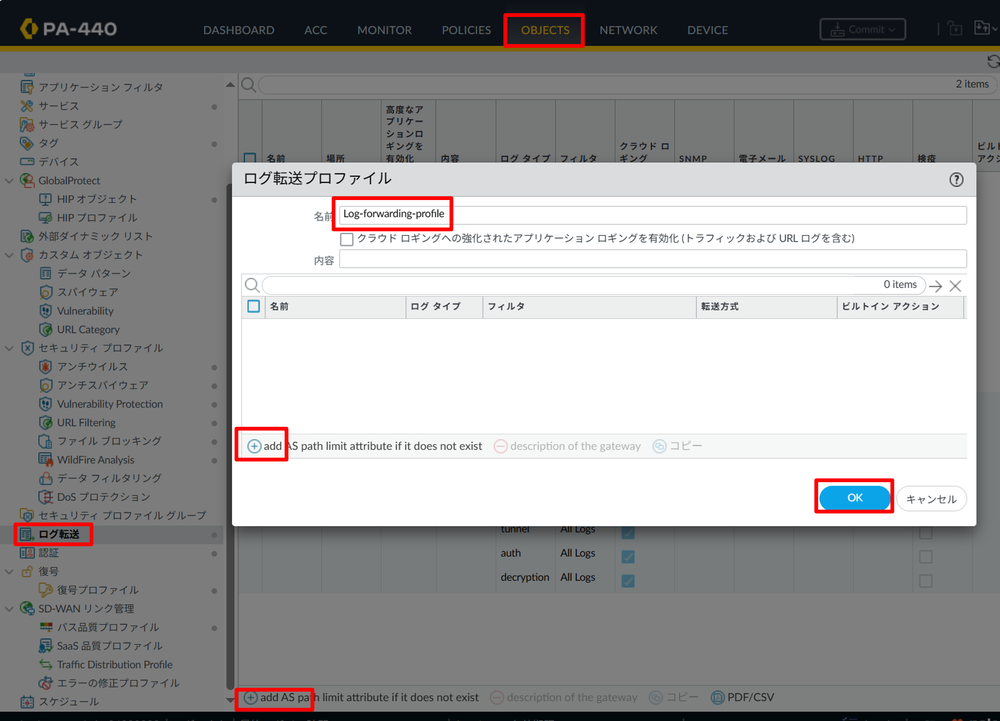1000x721 pixels.
Task: Open DoS プロテクション in sidebar
Action: pos(103,497)
